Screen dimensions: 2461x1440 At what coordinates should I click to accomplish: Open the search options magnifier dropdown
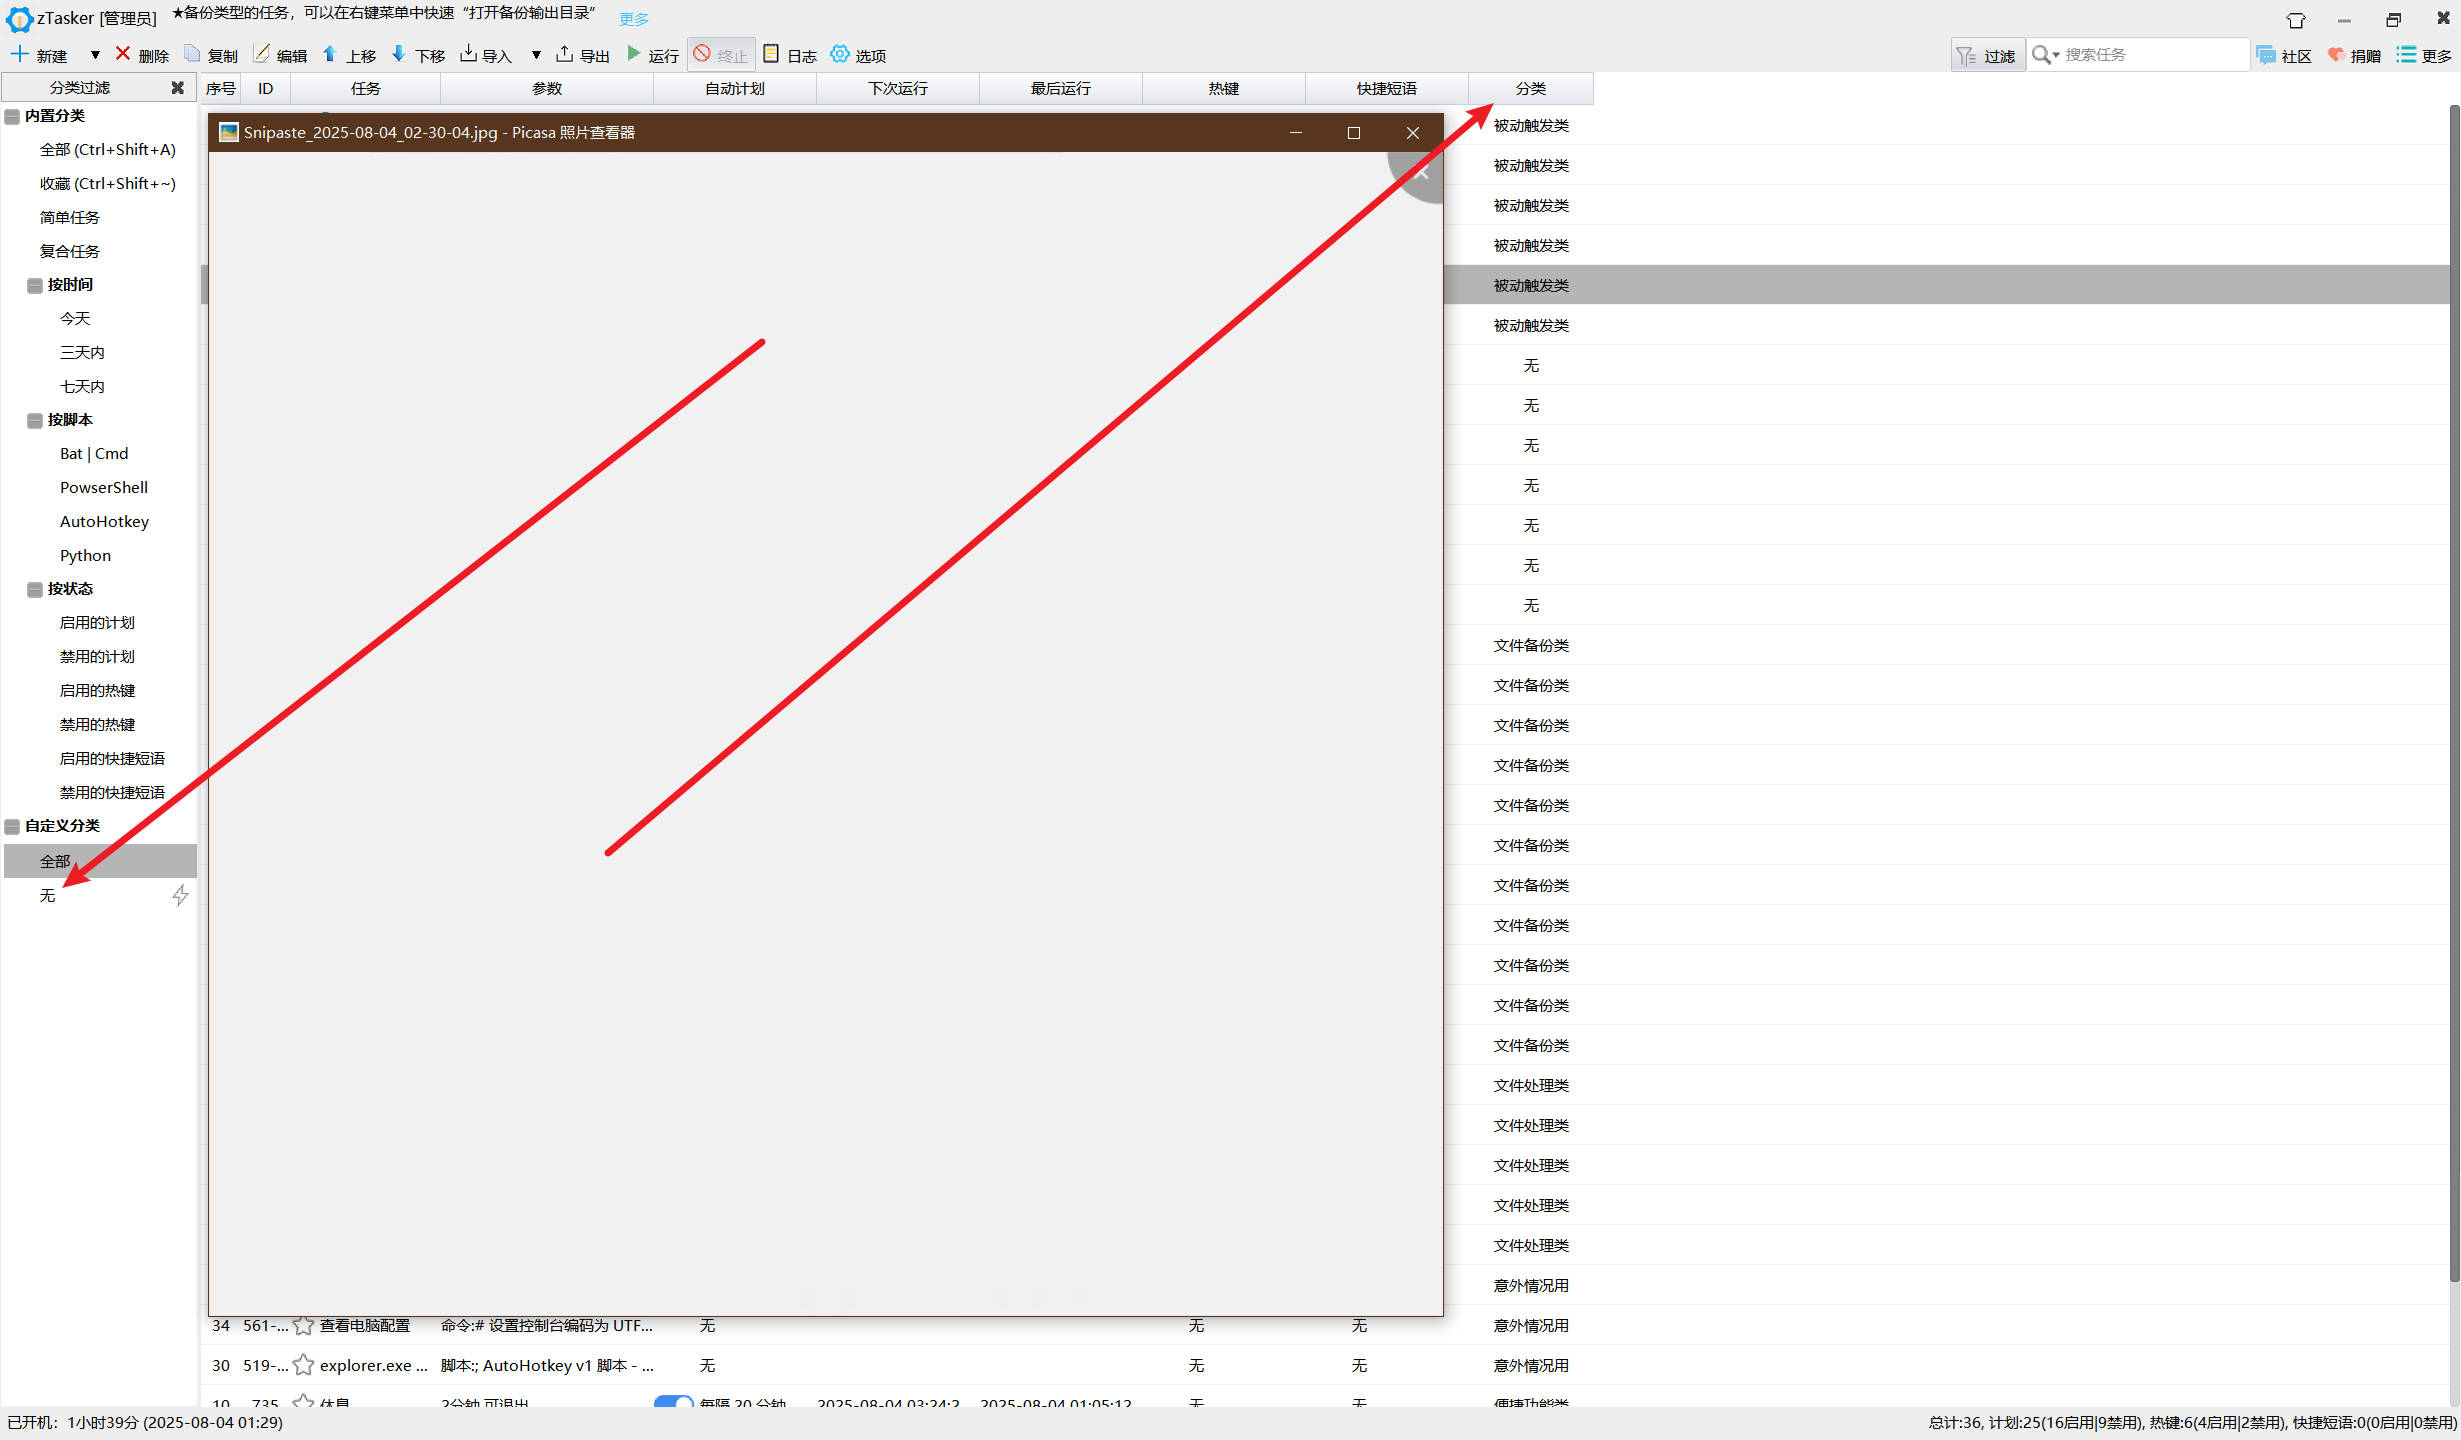pyautogui.click(x=2045, y=55)
